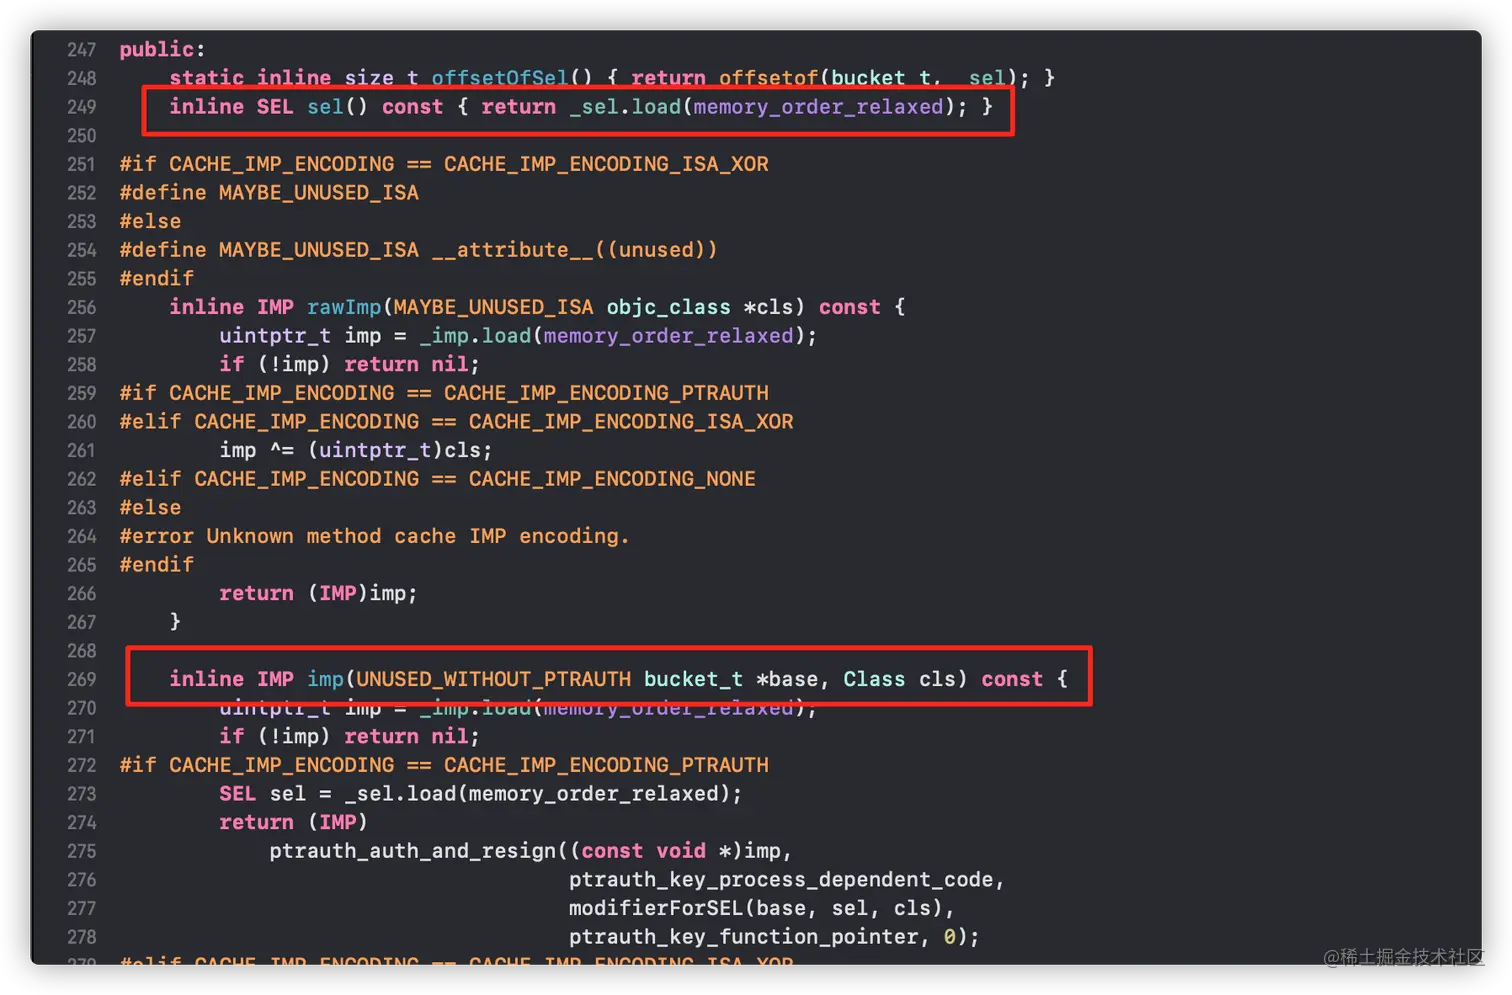
Task: Click the "rawImp" function name
Action: pos(344,307)
